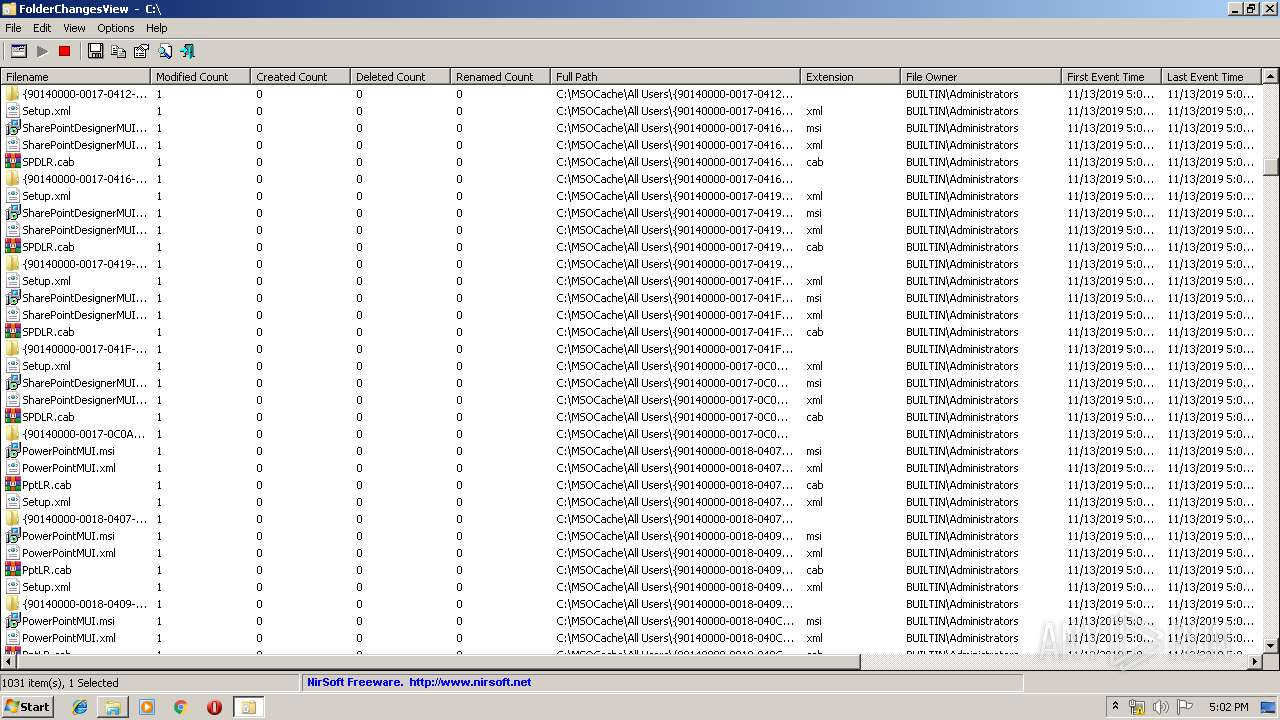This screenshot has height=720, width=1280.
Task: Open the Properties toolbar icon
Action: click(141, 51)
